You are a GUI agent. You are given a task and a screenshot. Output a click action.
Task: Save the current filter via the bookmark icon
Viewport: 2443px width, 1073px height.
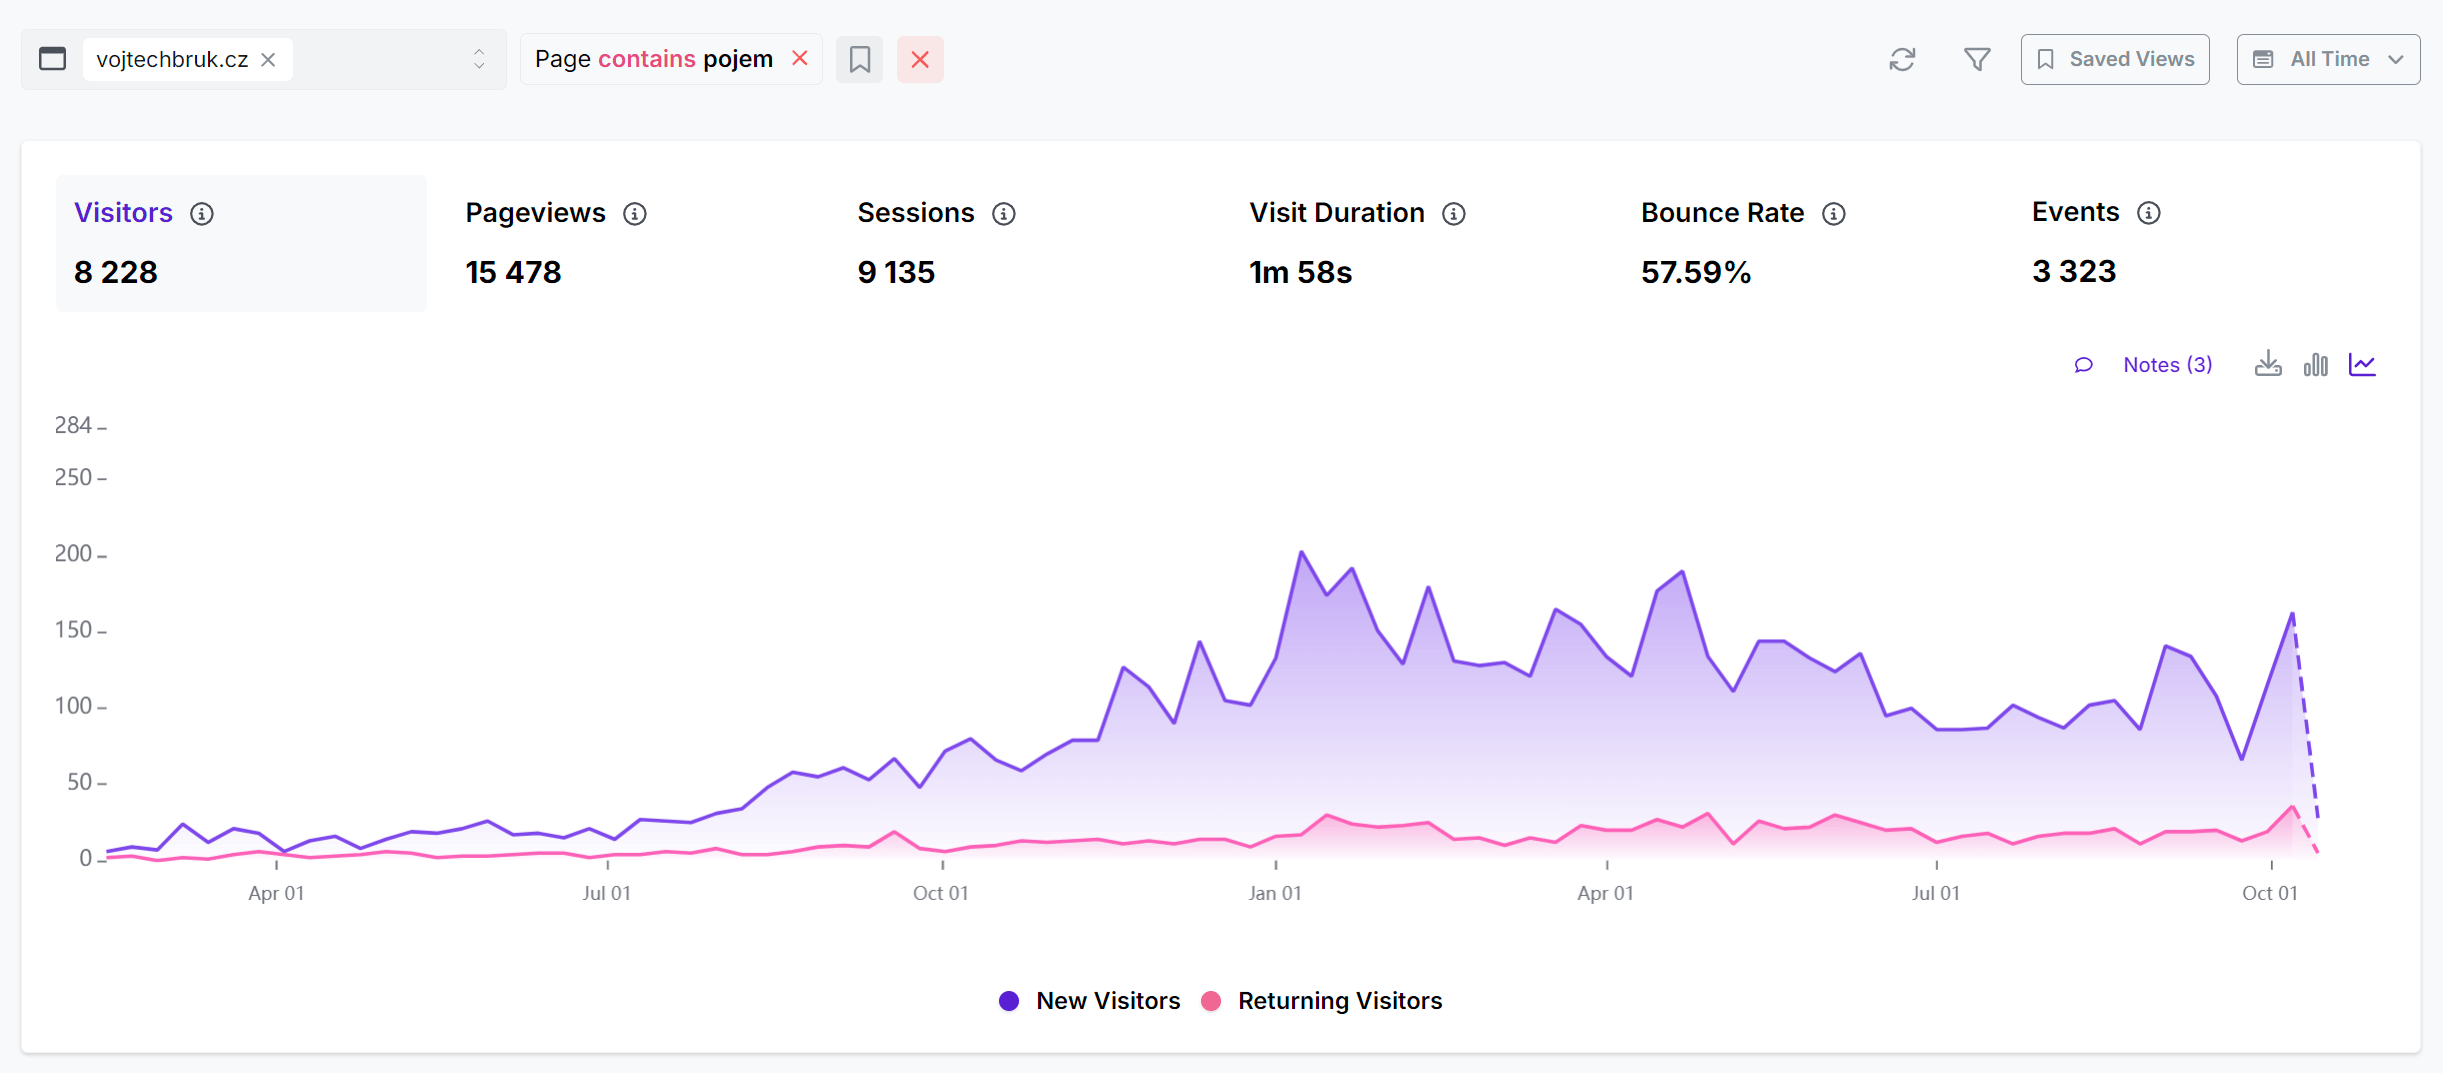point(860,59)
